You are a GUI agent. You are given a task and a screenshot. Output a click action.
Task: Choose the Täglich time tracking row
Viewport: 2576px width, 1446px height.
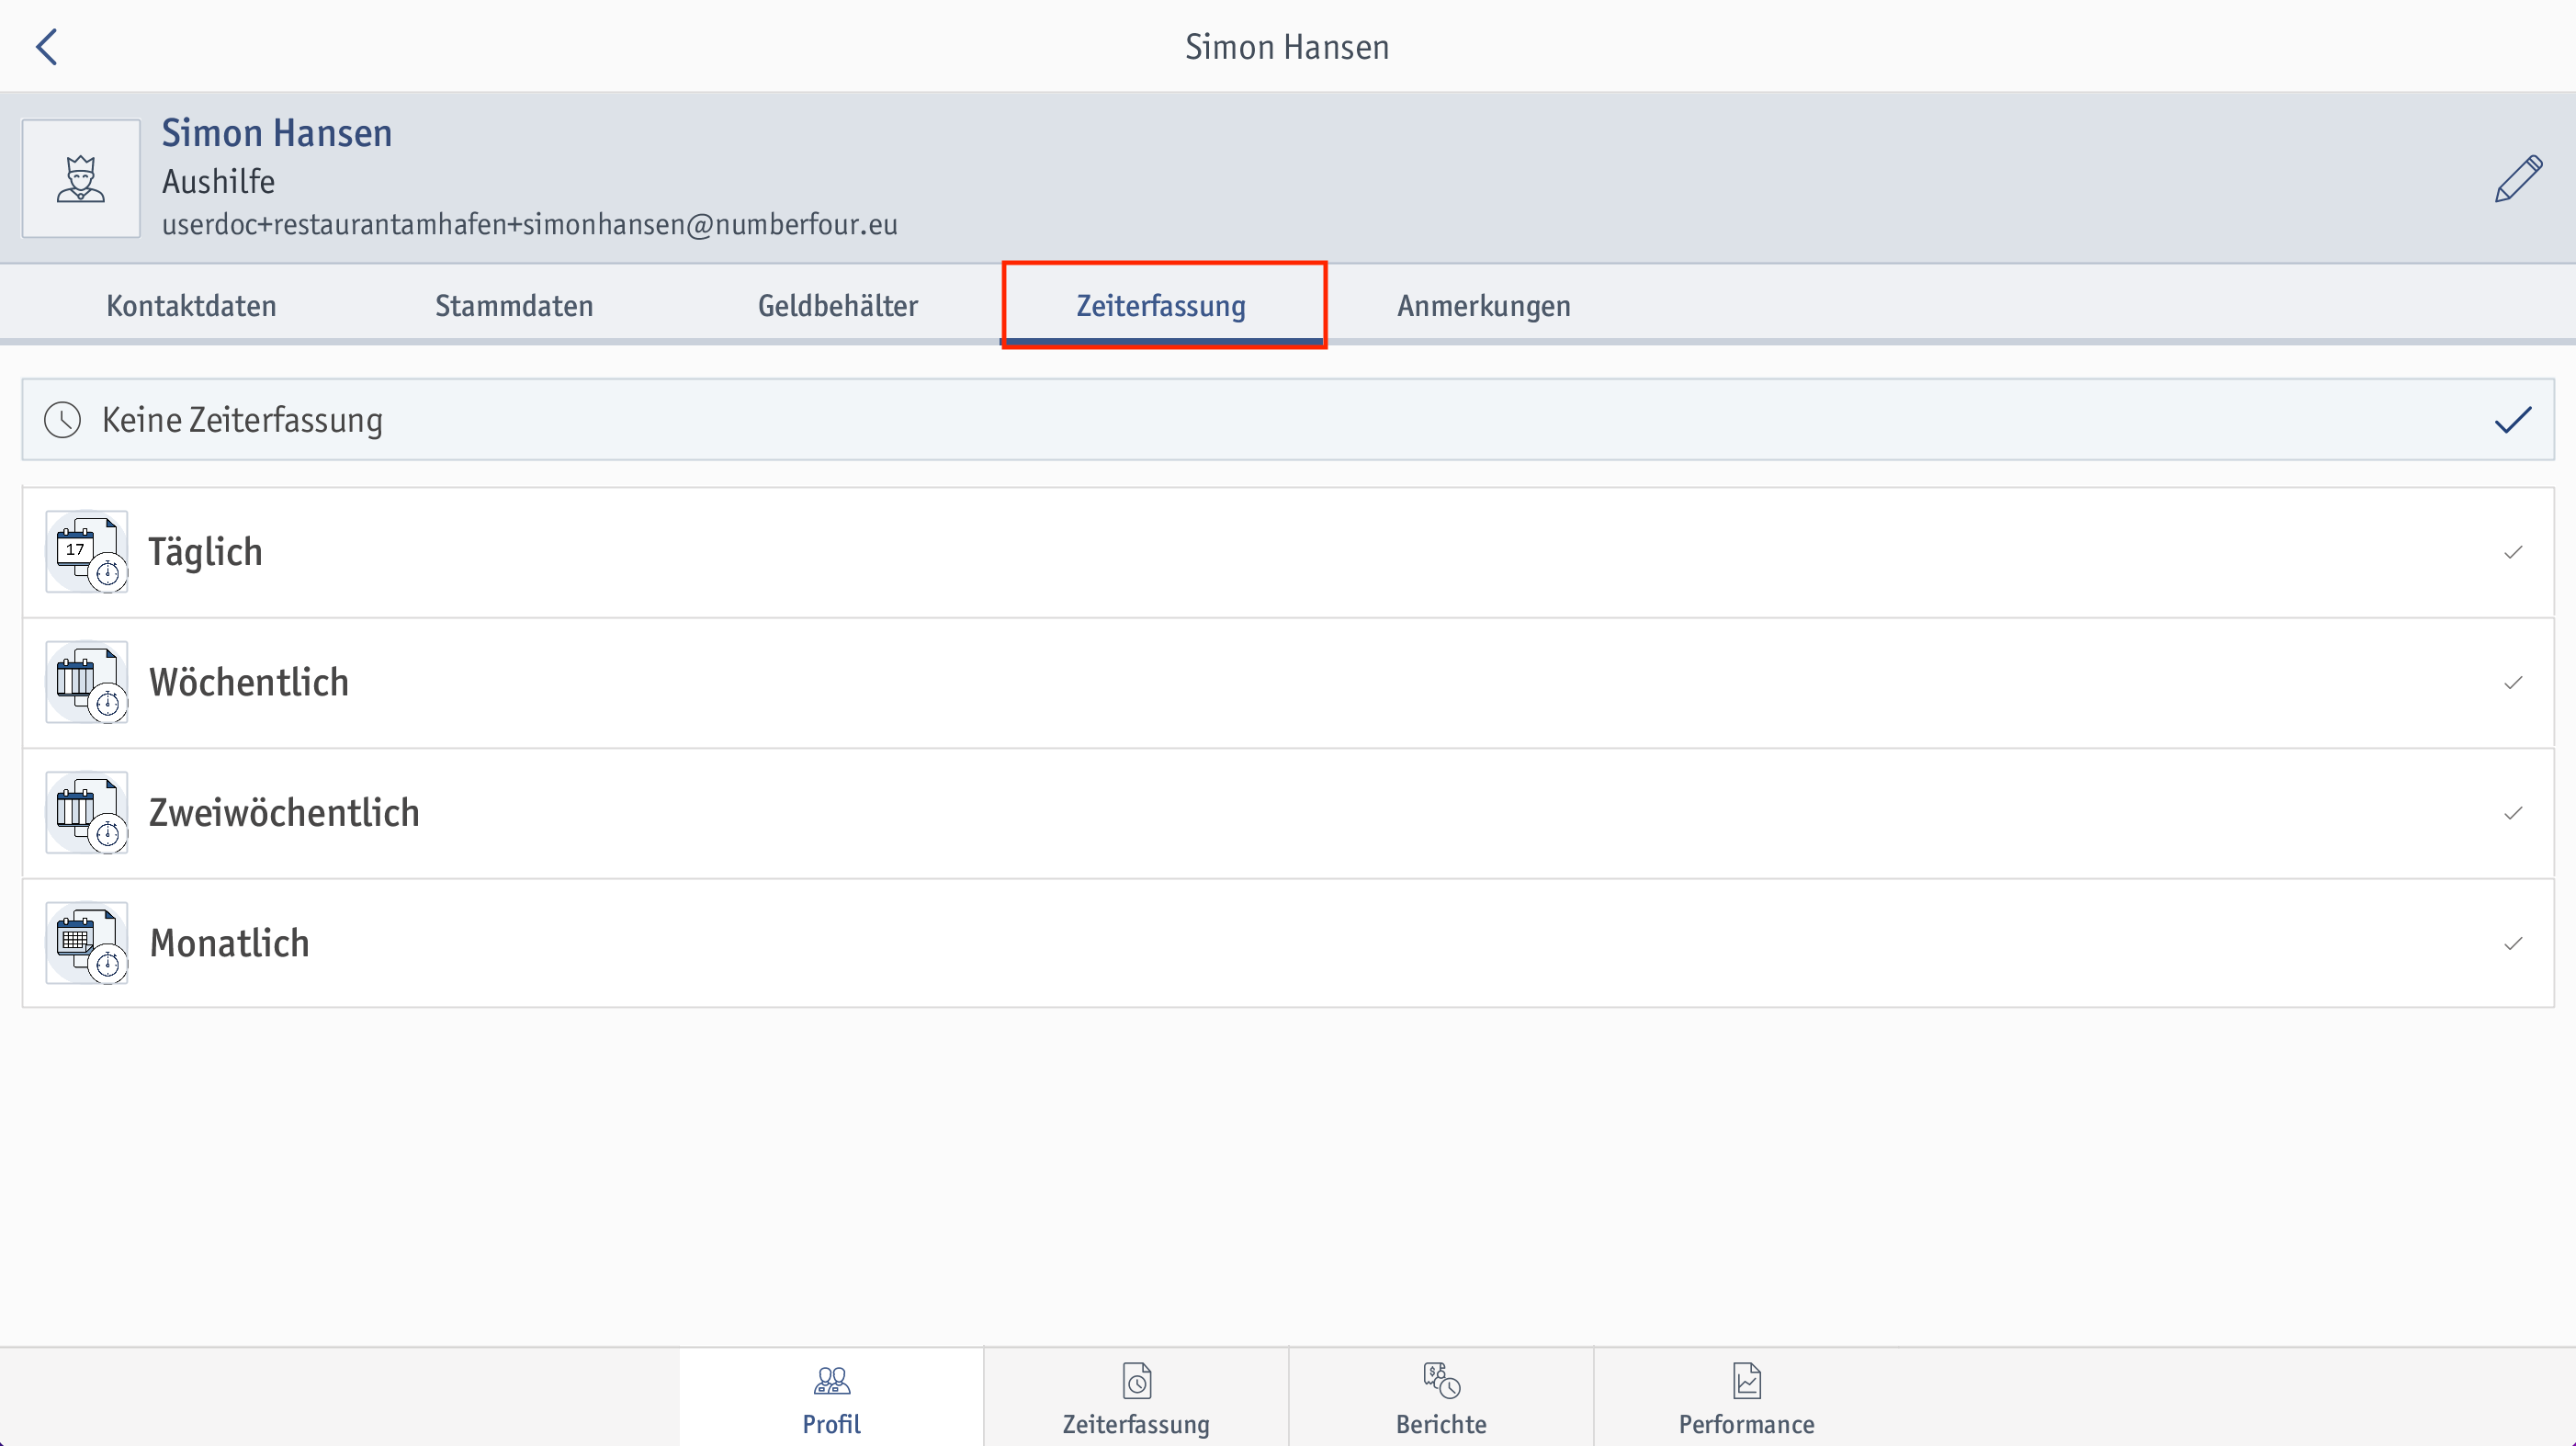[1288, 552]
